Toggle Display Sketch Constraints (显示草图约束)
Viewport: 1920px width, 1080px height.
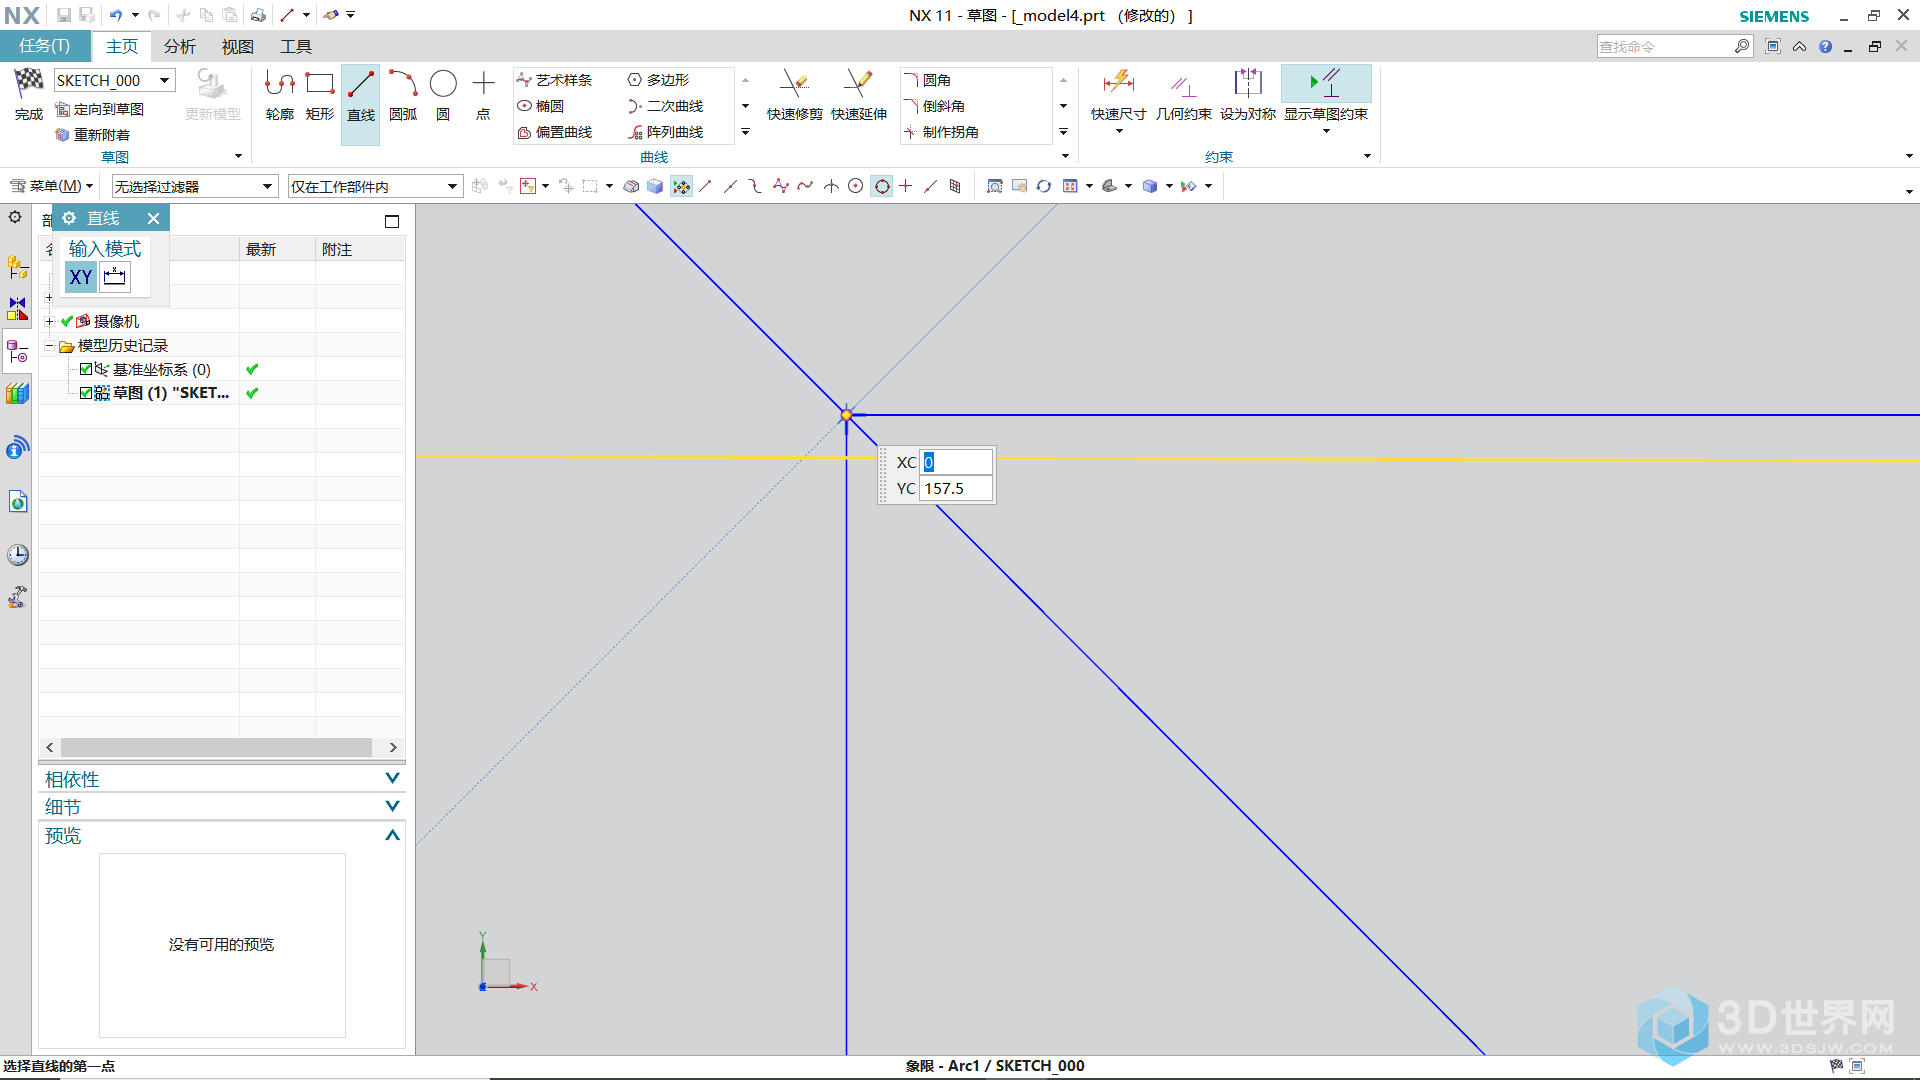[x=1326, y=95]
